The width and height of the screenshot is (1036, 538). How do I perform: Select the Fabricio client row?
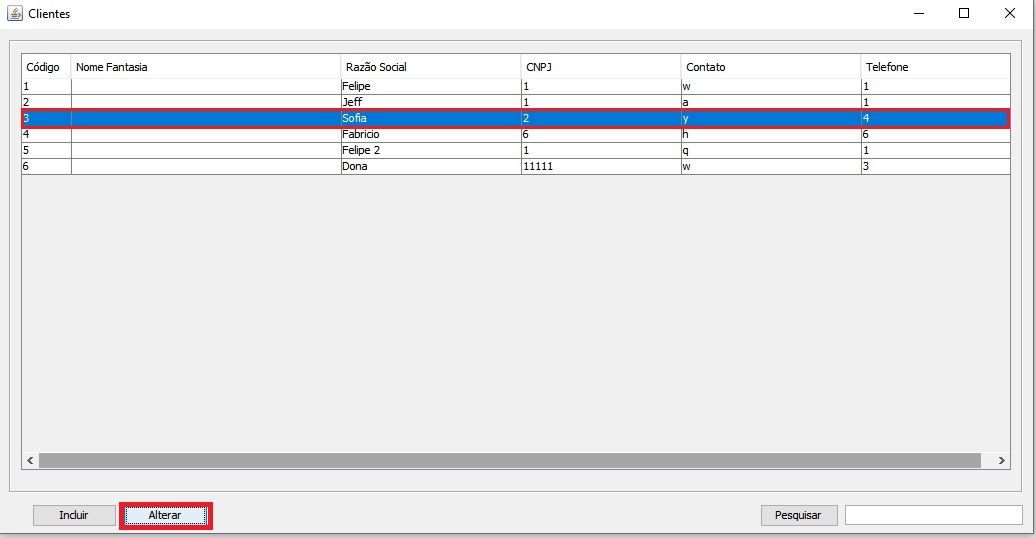pyautogui.click(x=516, y=134)
